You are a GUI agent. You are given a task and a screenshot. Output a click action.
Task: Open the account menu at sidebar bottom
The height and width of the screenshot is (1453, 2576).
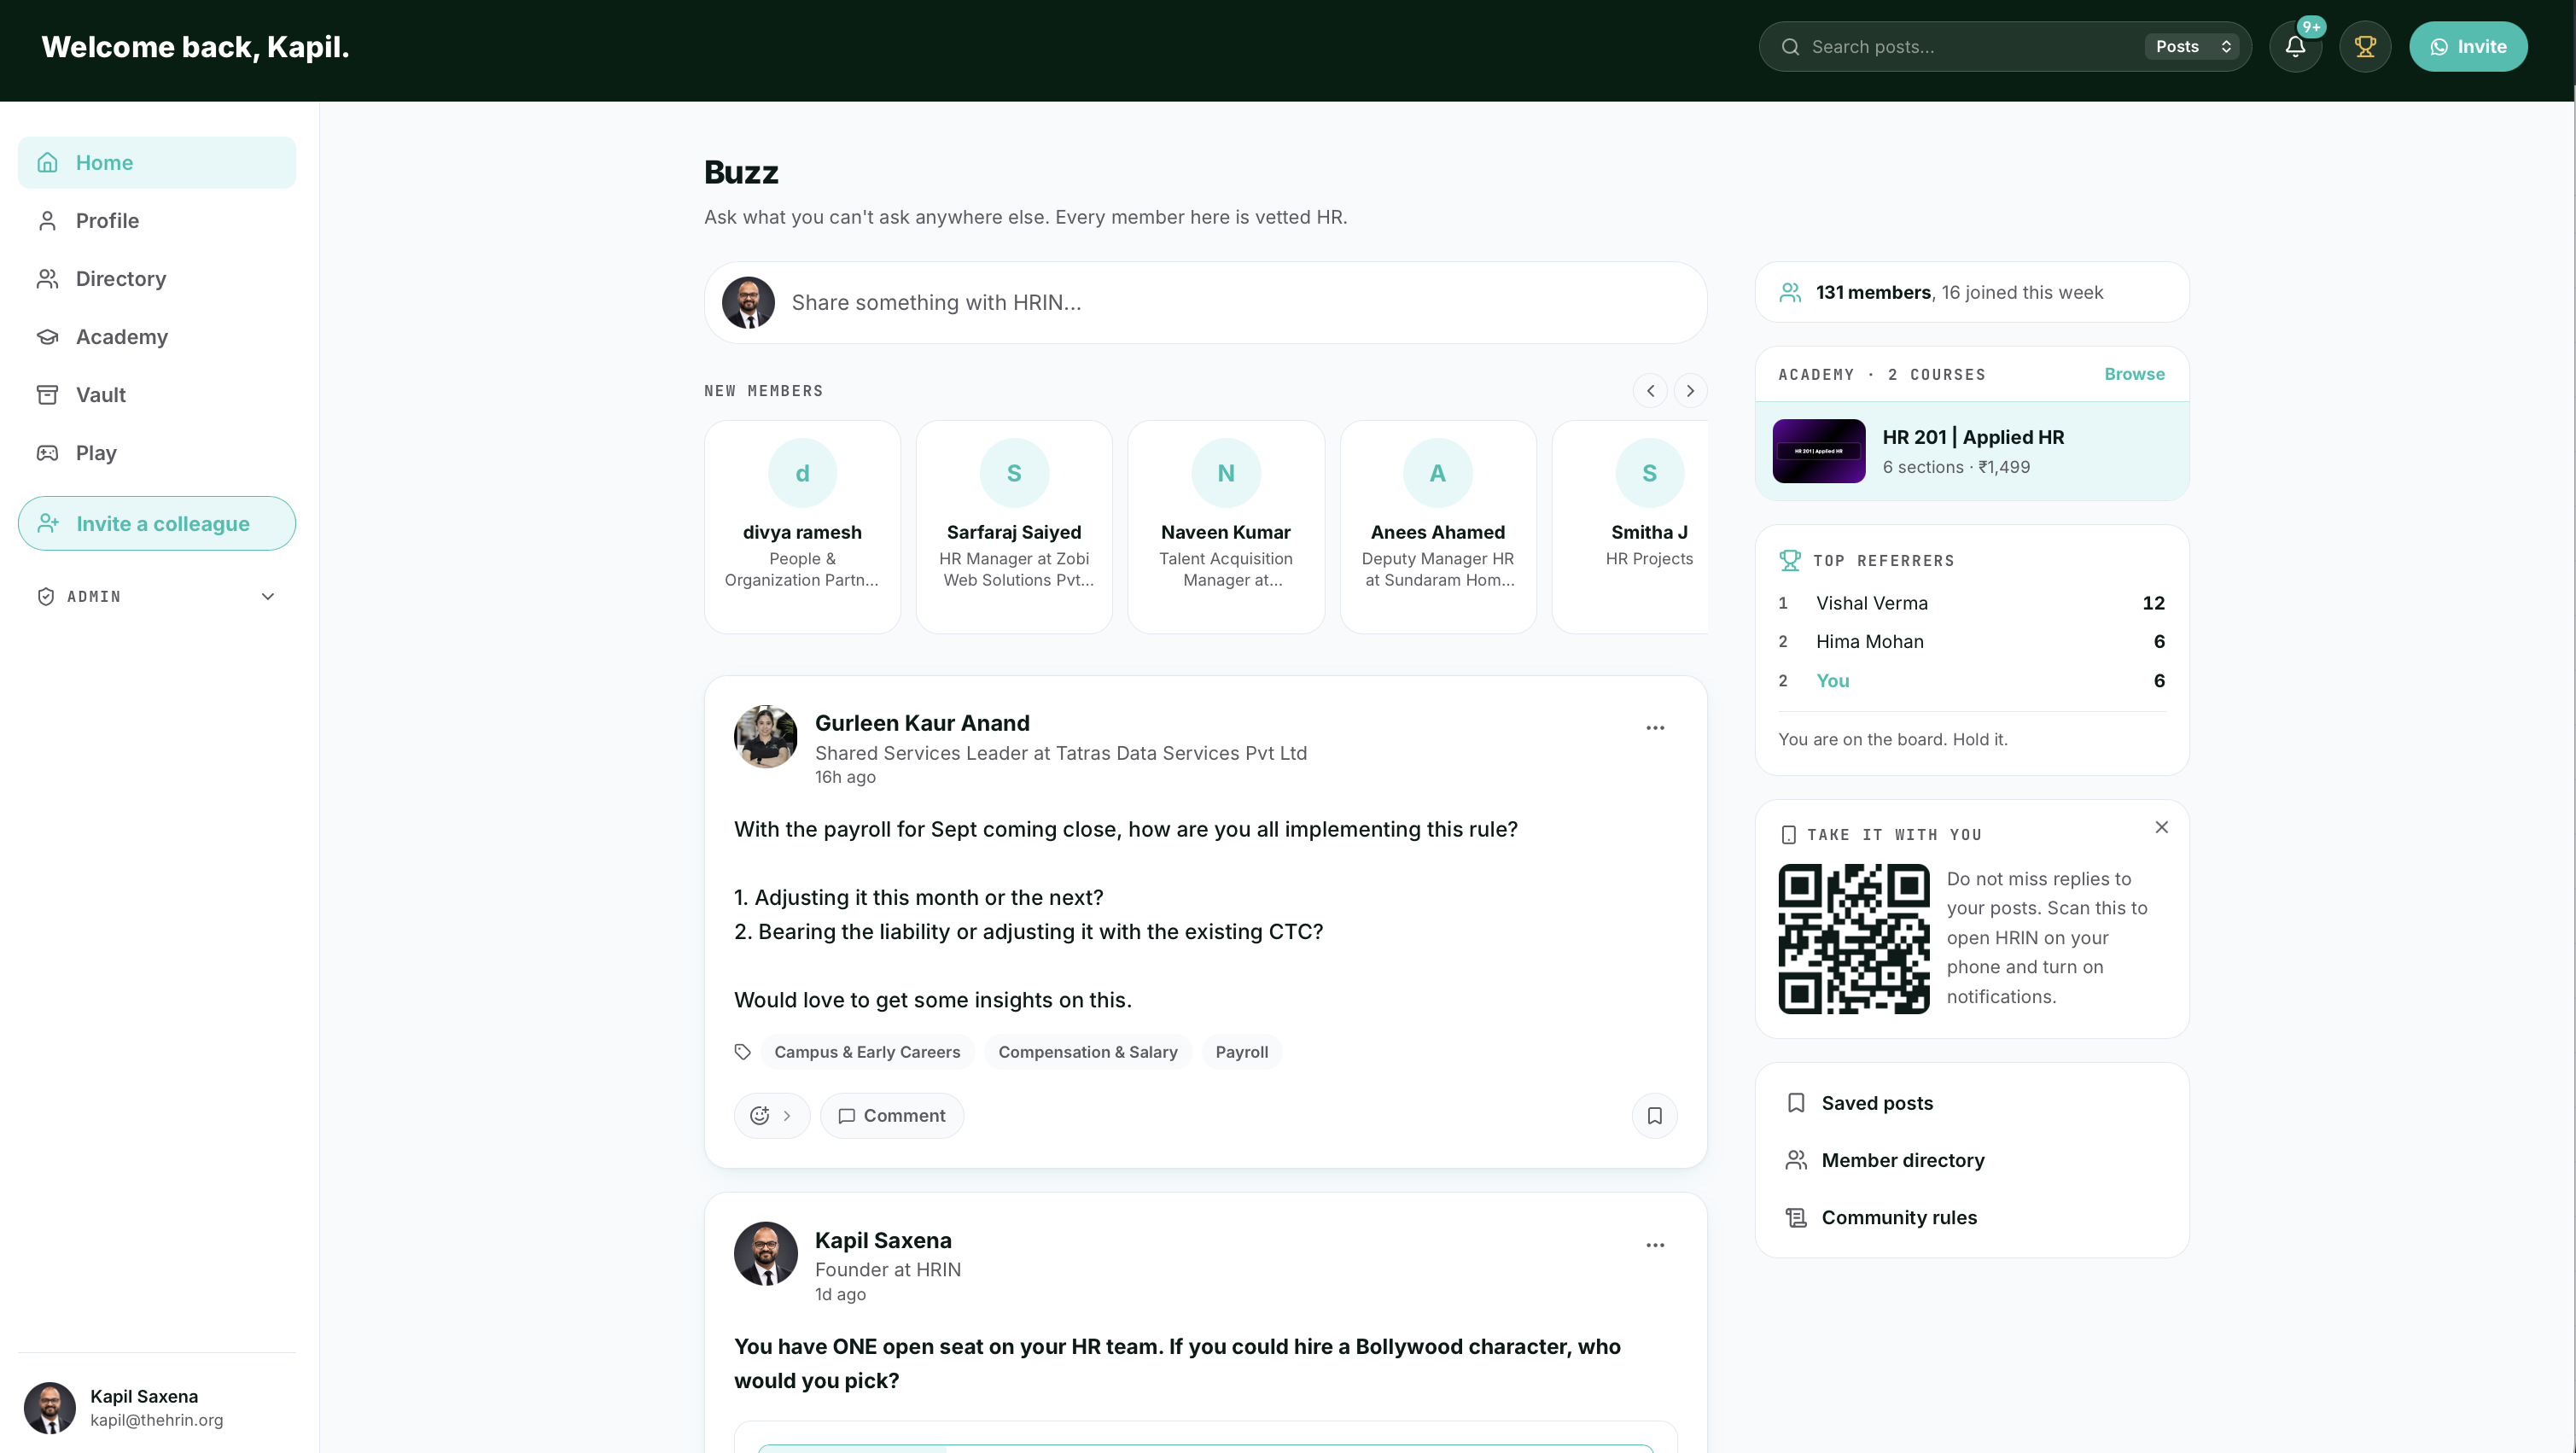coord(157,1408)
